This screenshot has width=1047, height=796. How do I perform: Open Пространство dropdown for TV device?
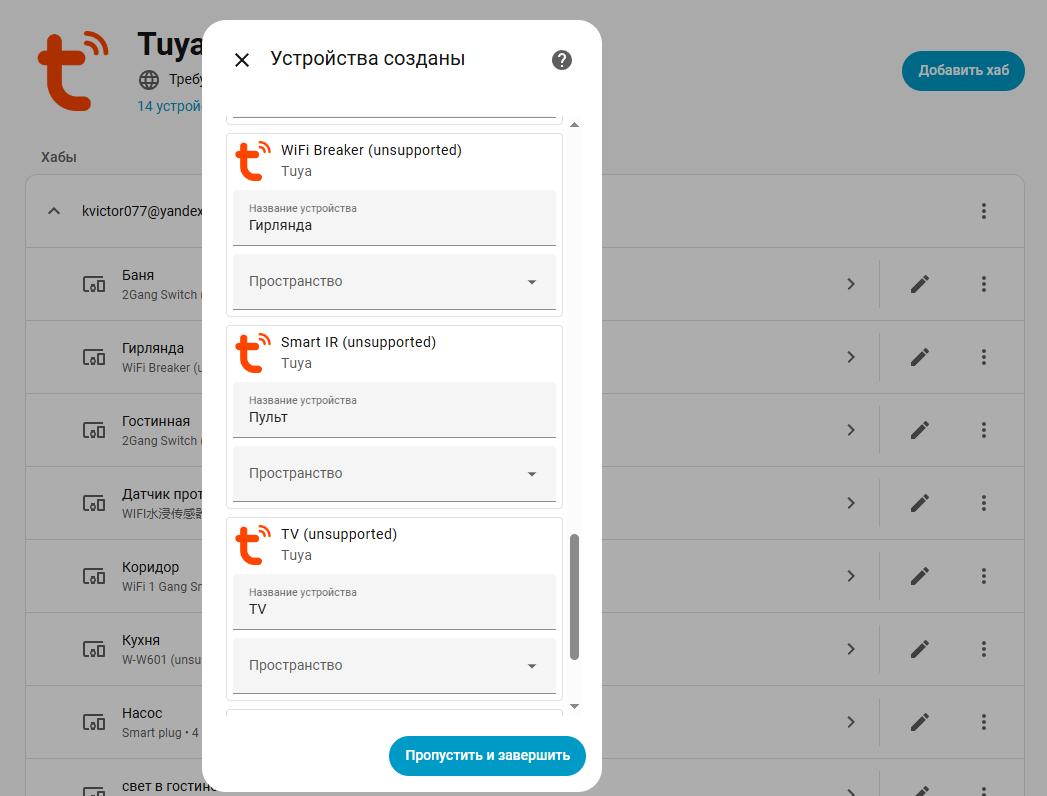pos(394,666)
